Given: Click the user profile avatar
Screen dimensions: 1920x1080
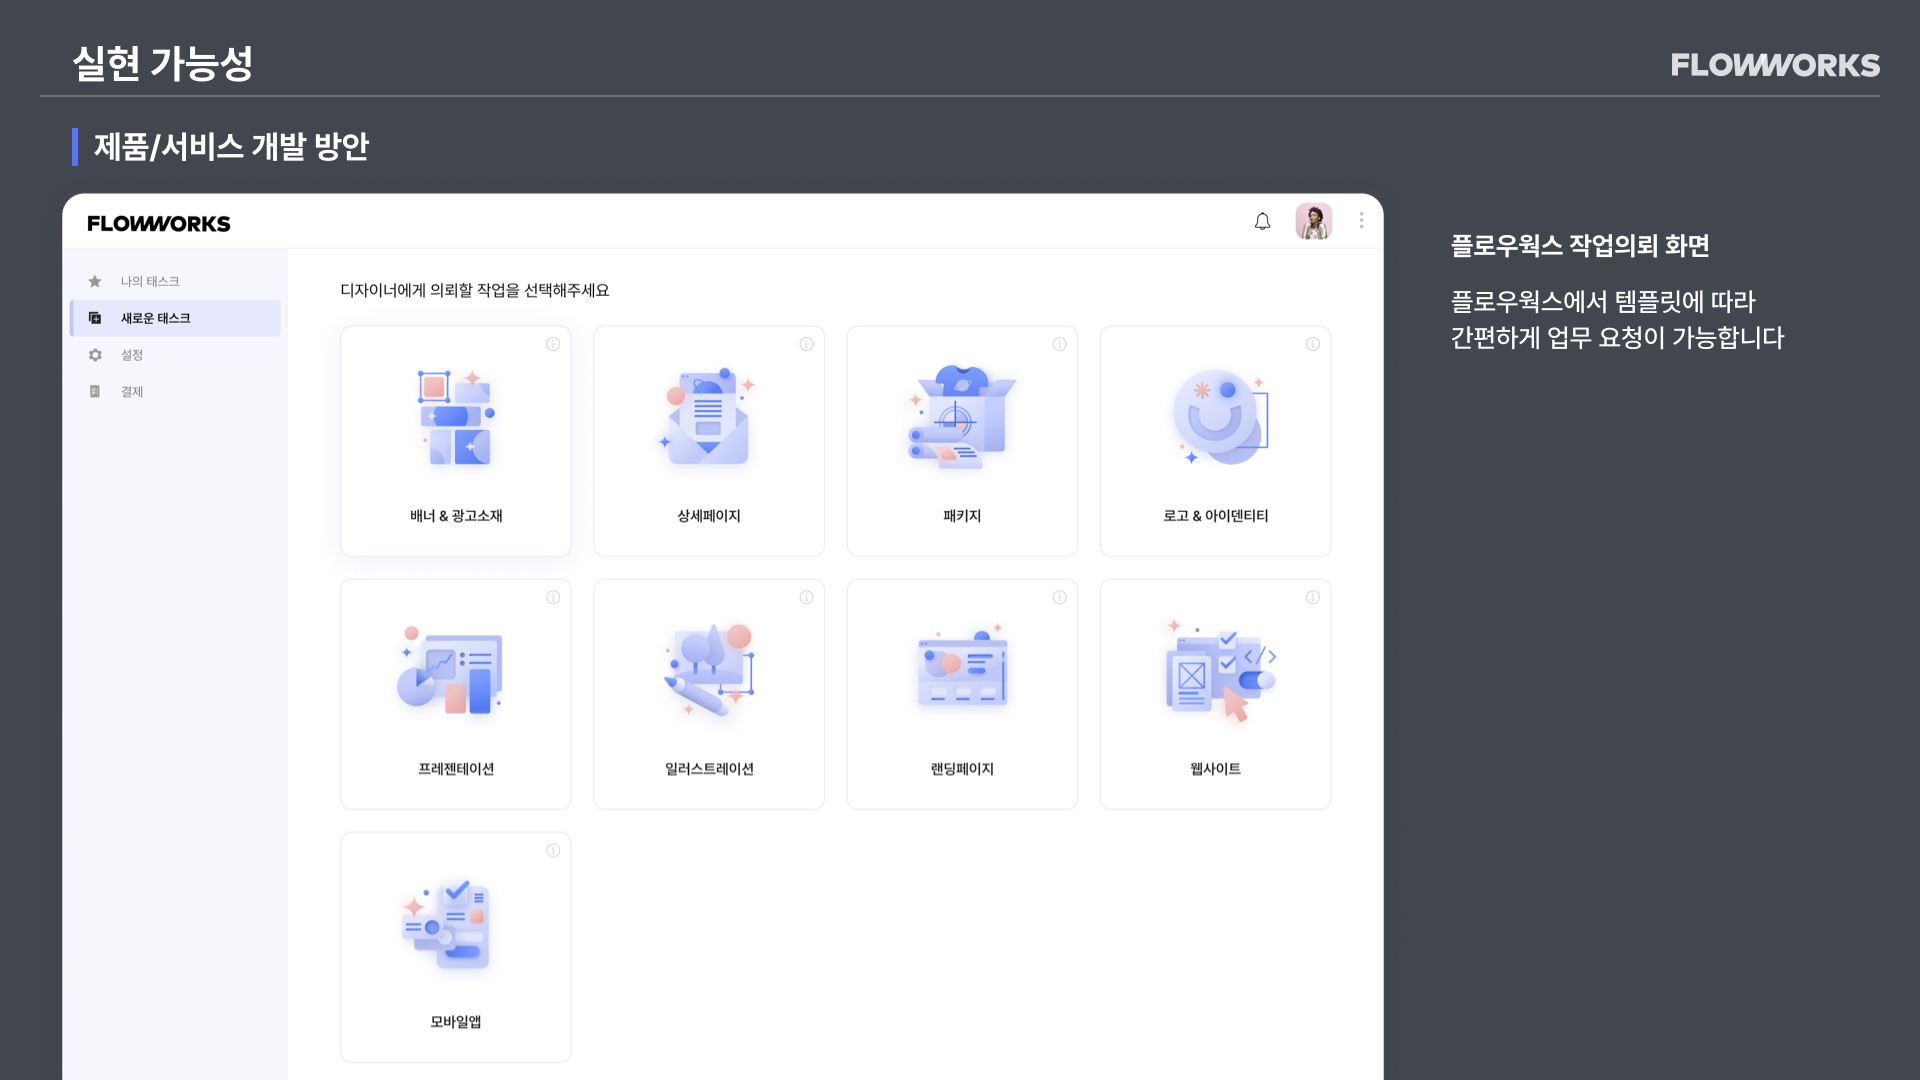Looking at the screenshot, I should [1313, 221].
